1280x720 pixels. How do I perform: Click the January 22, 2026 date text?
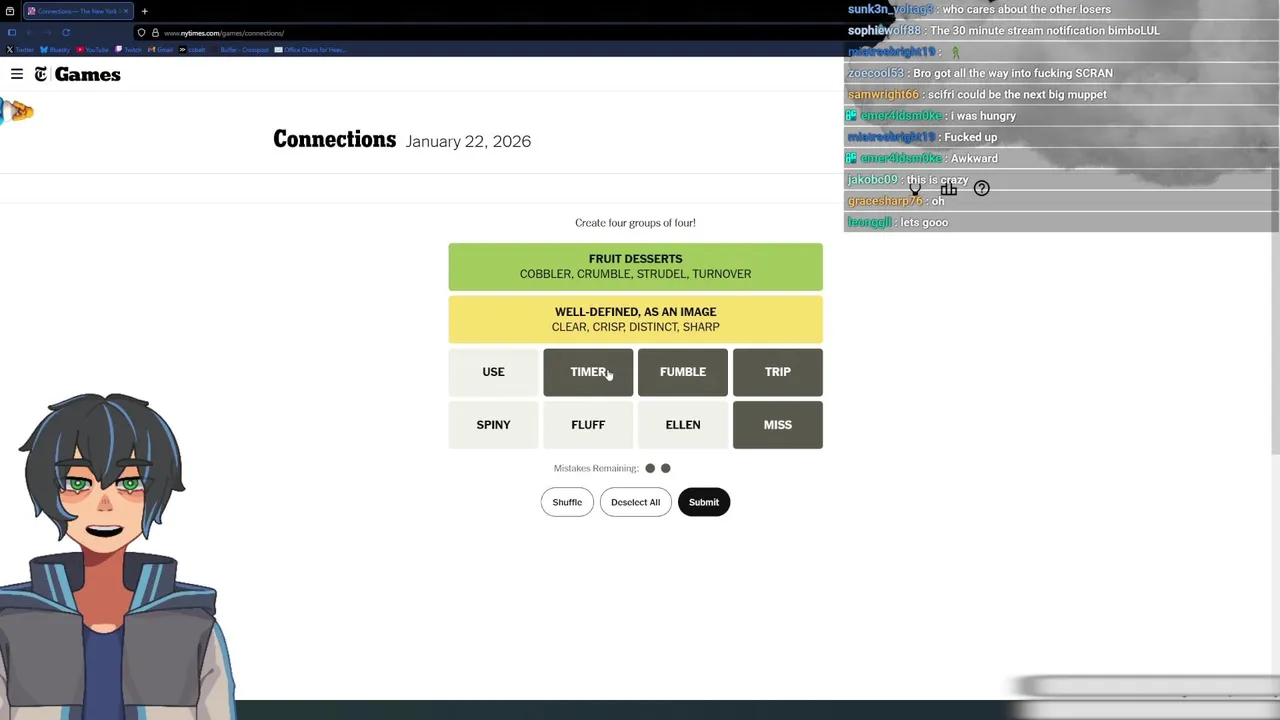(x=468, y=141)
